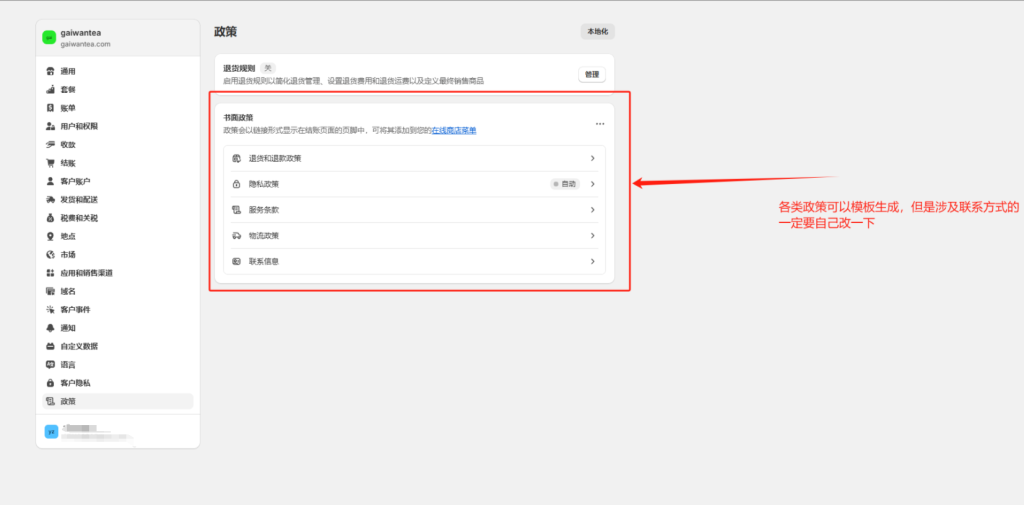Expand the 退货和退款政策 row chevron
Image resolution: width=1024 pixels, height=505 pixels.
tap(592, 158)
